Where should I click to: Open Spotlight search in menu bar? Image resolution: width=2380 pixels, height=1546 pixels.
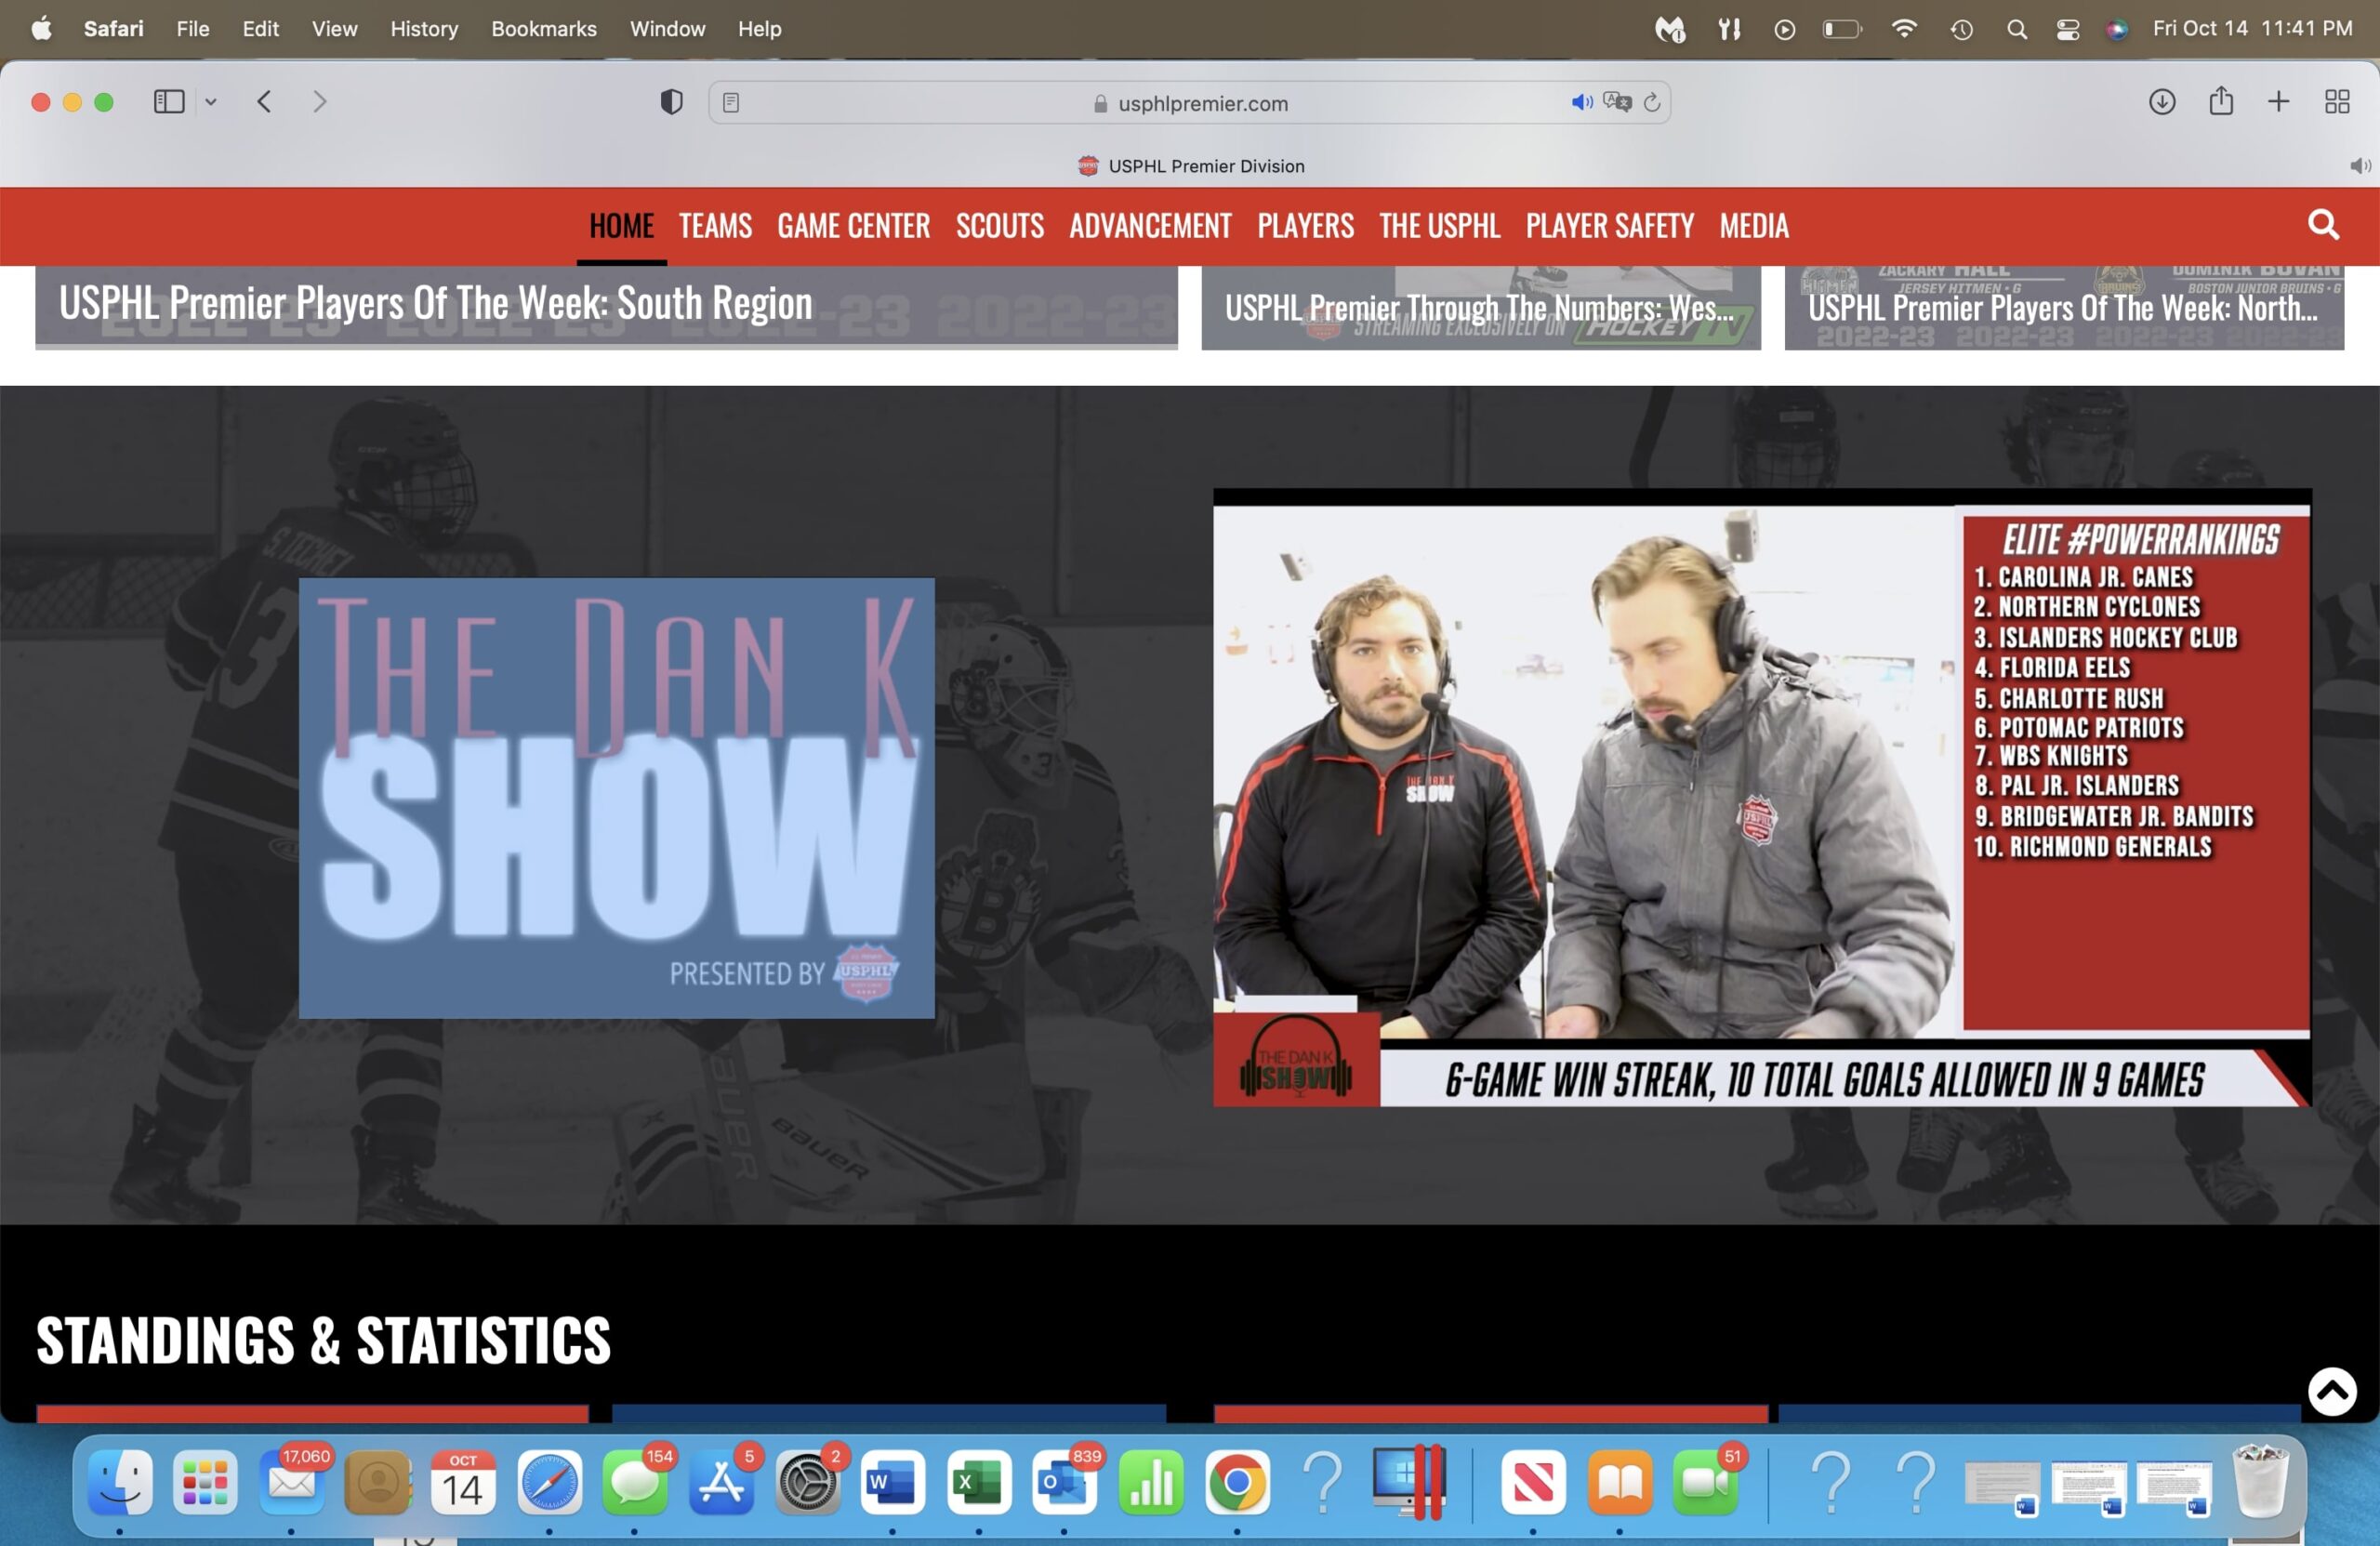pos(2016,29)
